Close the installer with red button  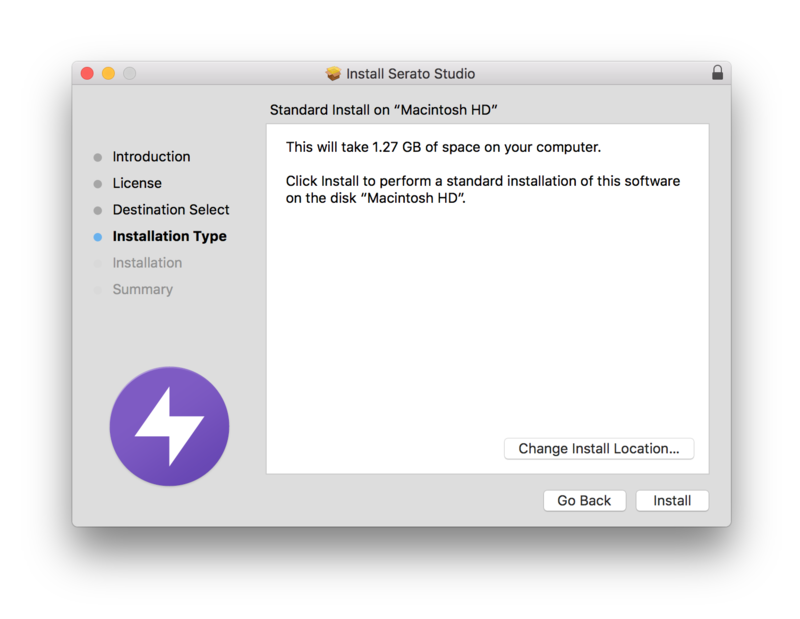(x=87, y=73)
